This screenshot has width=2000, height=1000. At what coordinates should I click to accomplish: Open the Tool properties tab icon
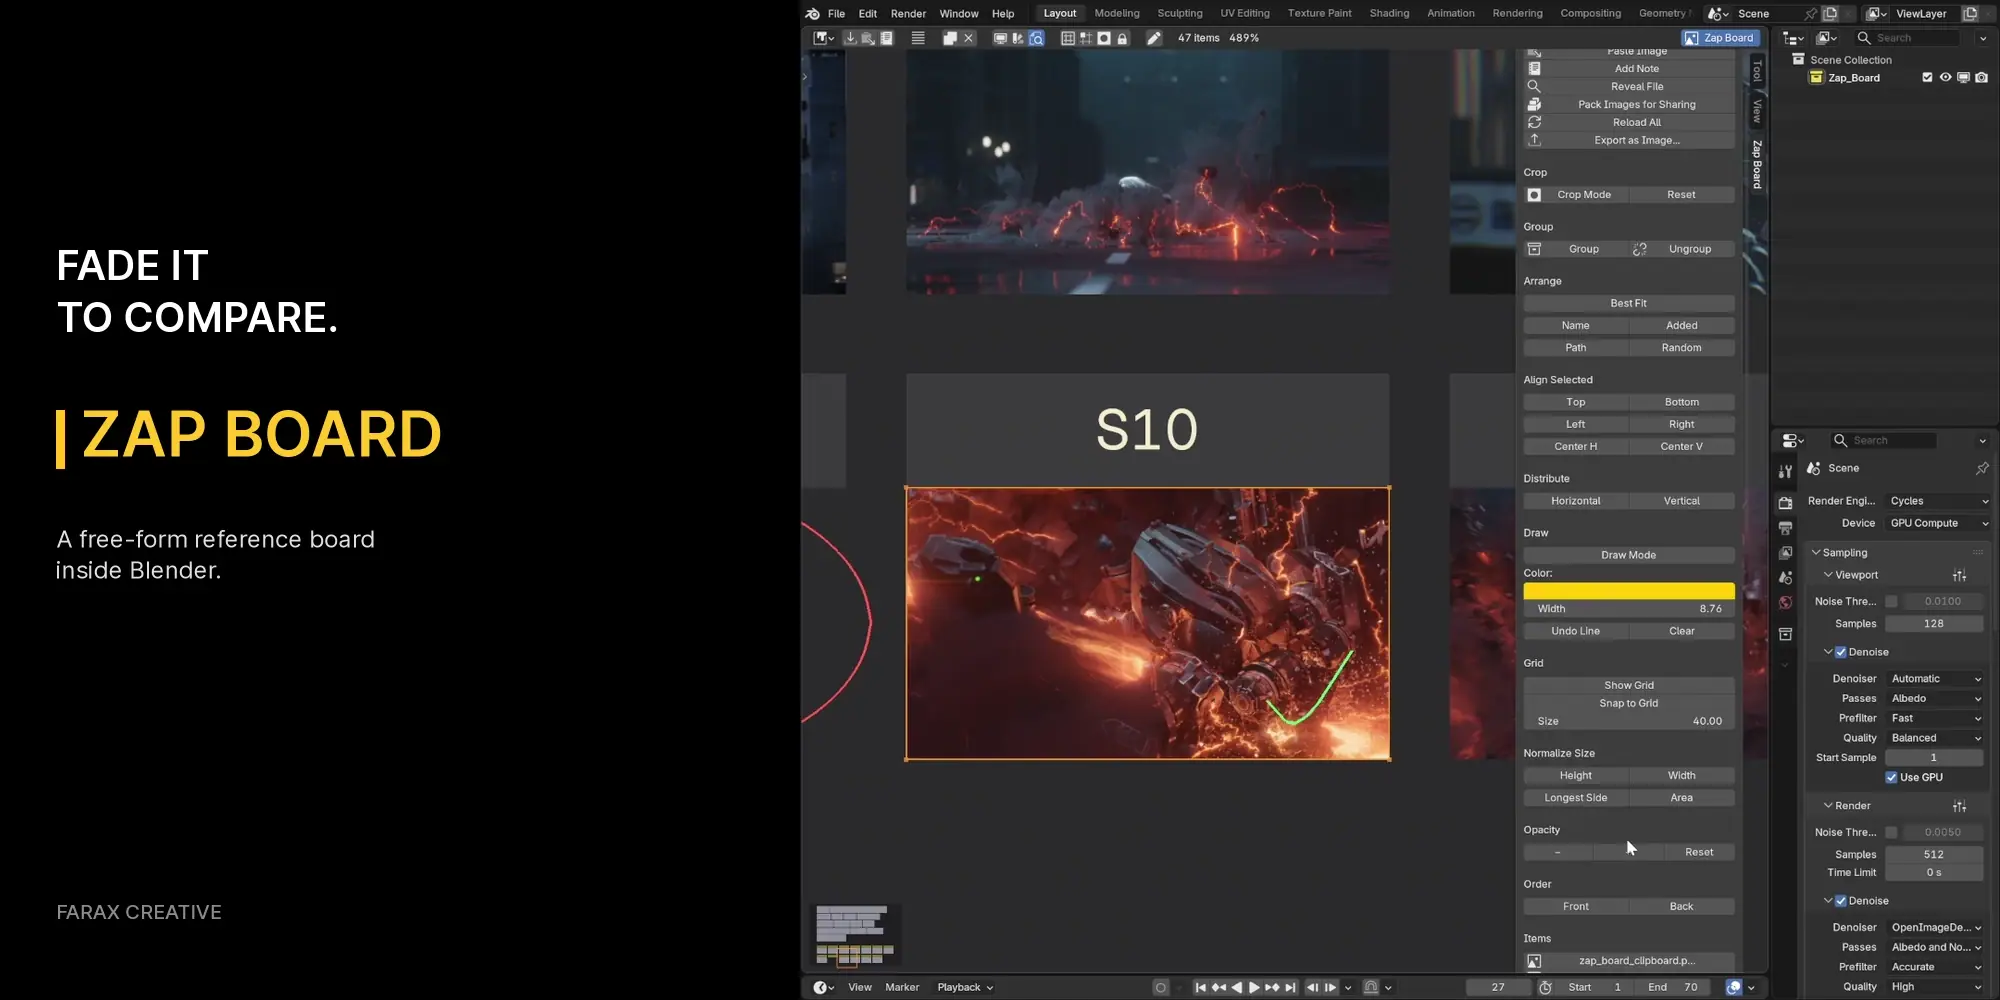coord(1785,471)
